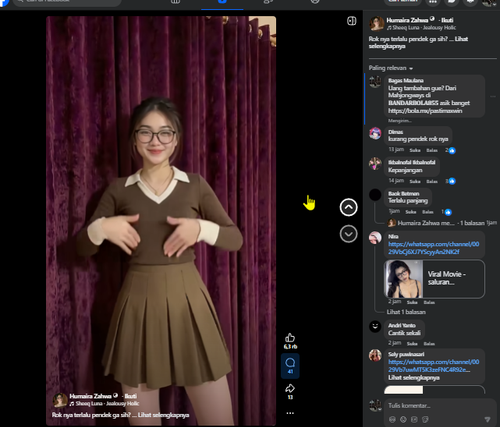Open Sheeq Luna audio on video overlay

(x=104, y=403)
